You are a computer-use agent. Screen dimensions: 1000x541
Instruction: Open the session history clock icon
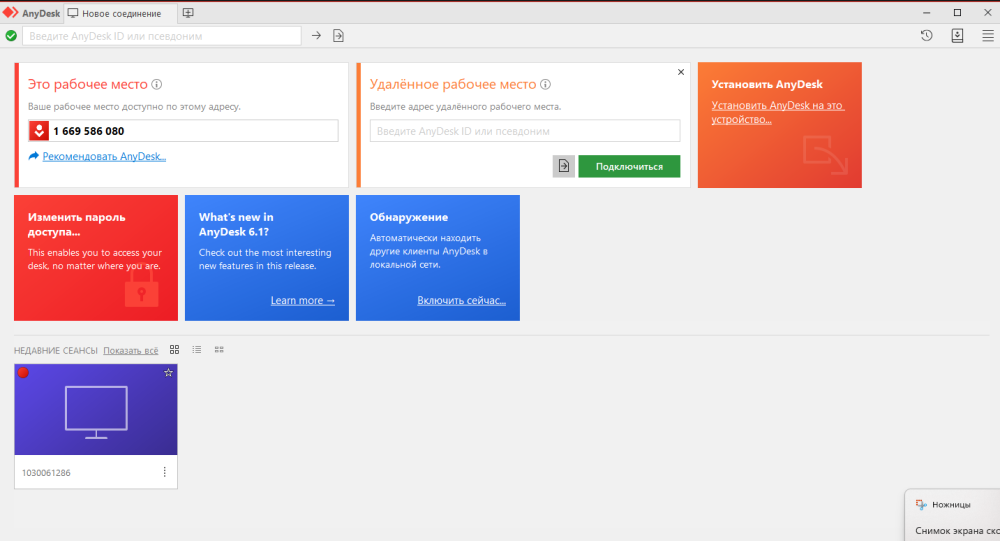coord(927,36)
